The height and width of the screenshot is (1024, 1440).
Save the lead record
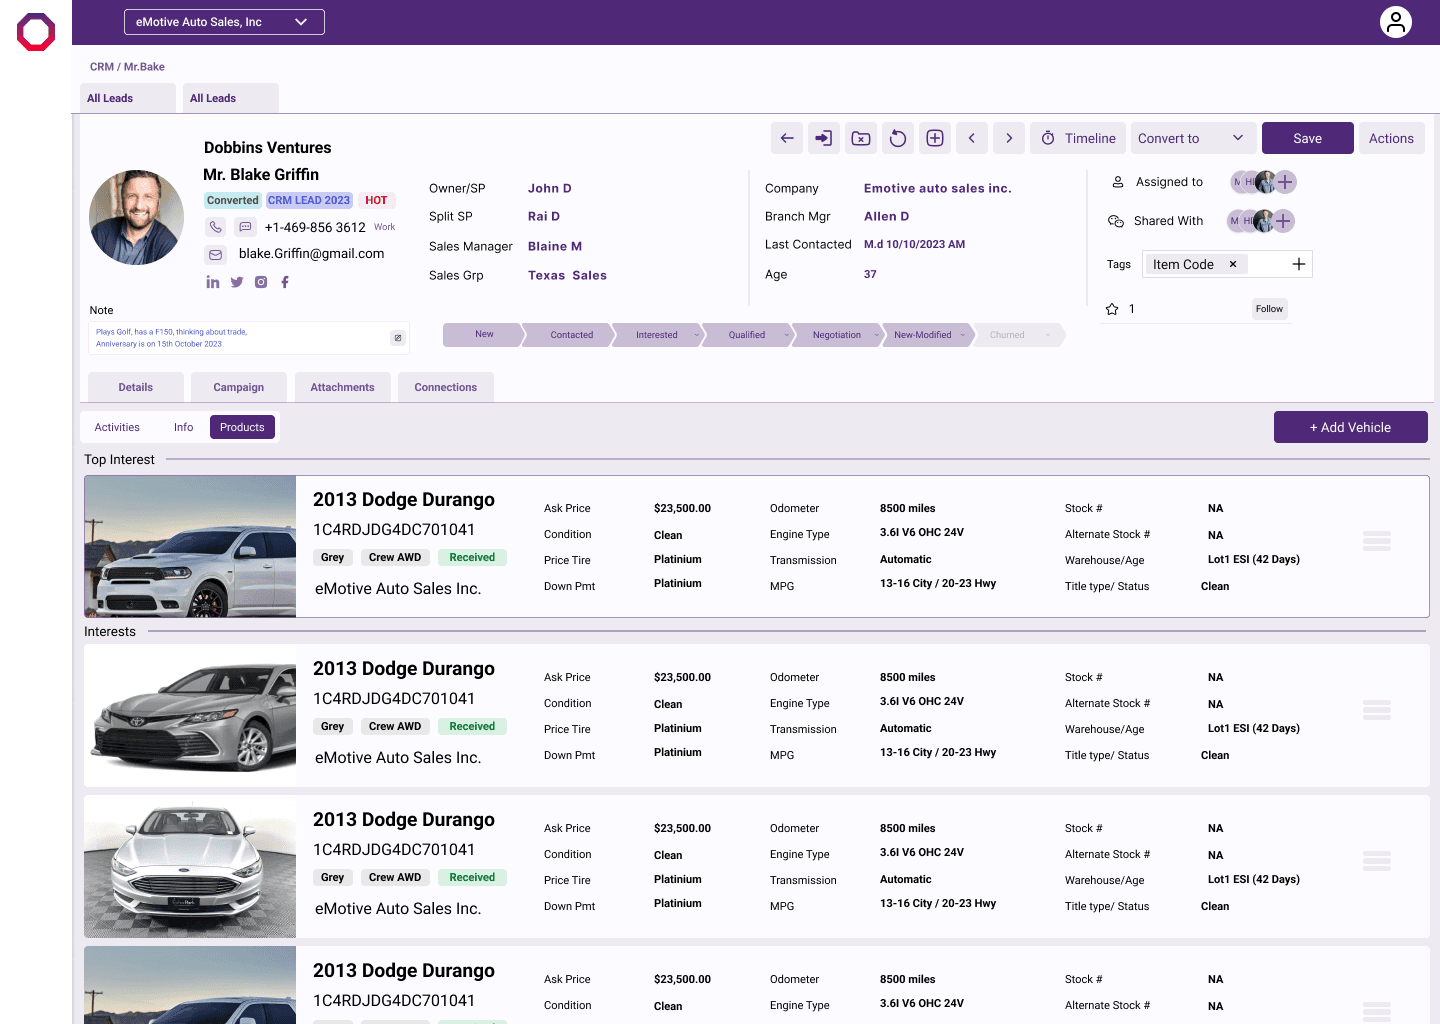[1308, 138]
